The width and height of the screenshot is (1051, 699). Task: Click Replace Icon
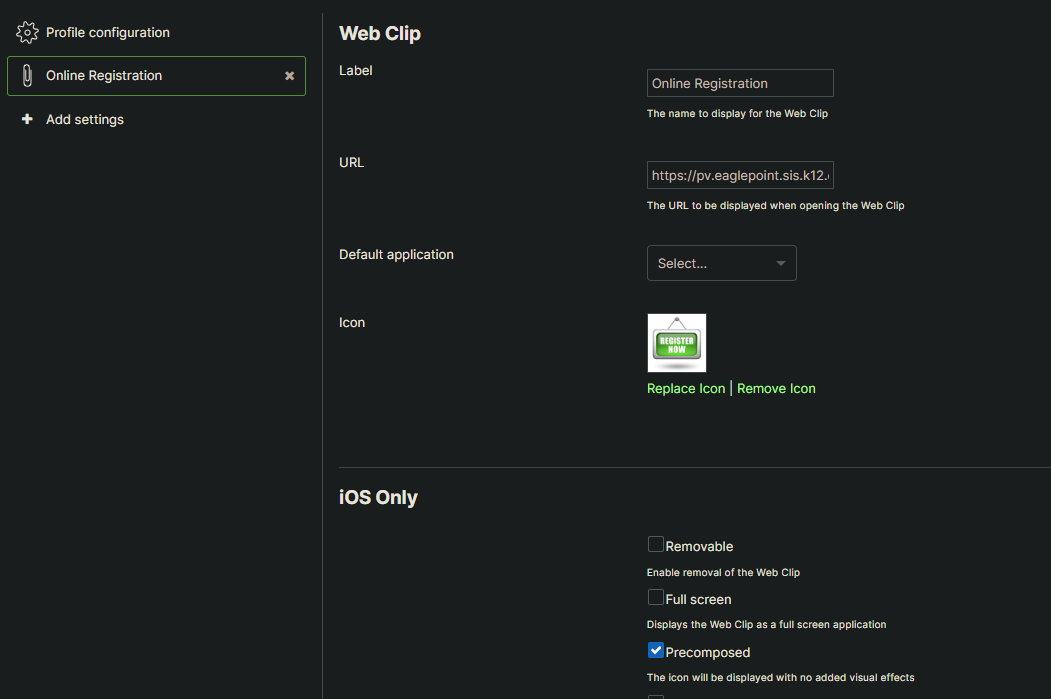(x=685, y=388)
